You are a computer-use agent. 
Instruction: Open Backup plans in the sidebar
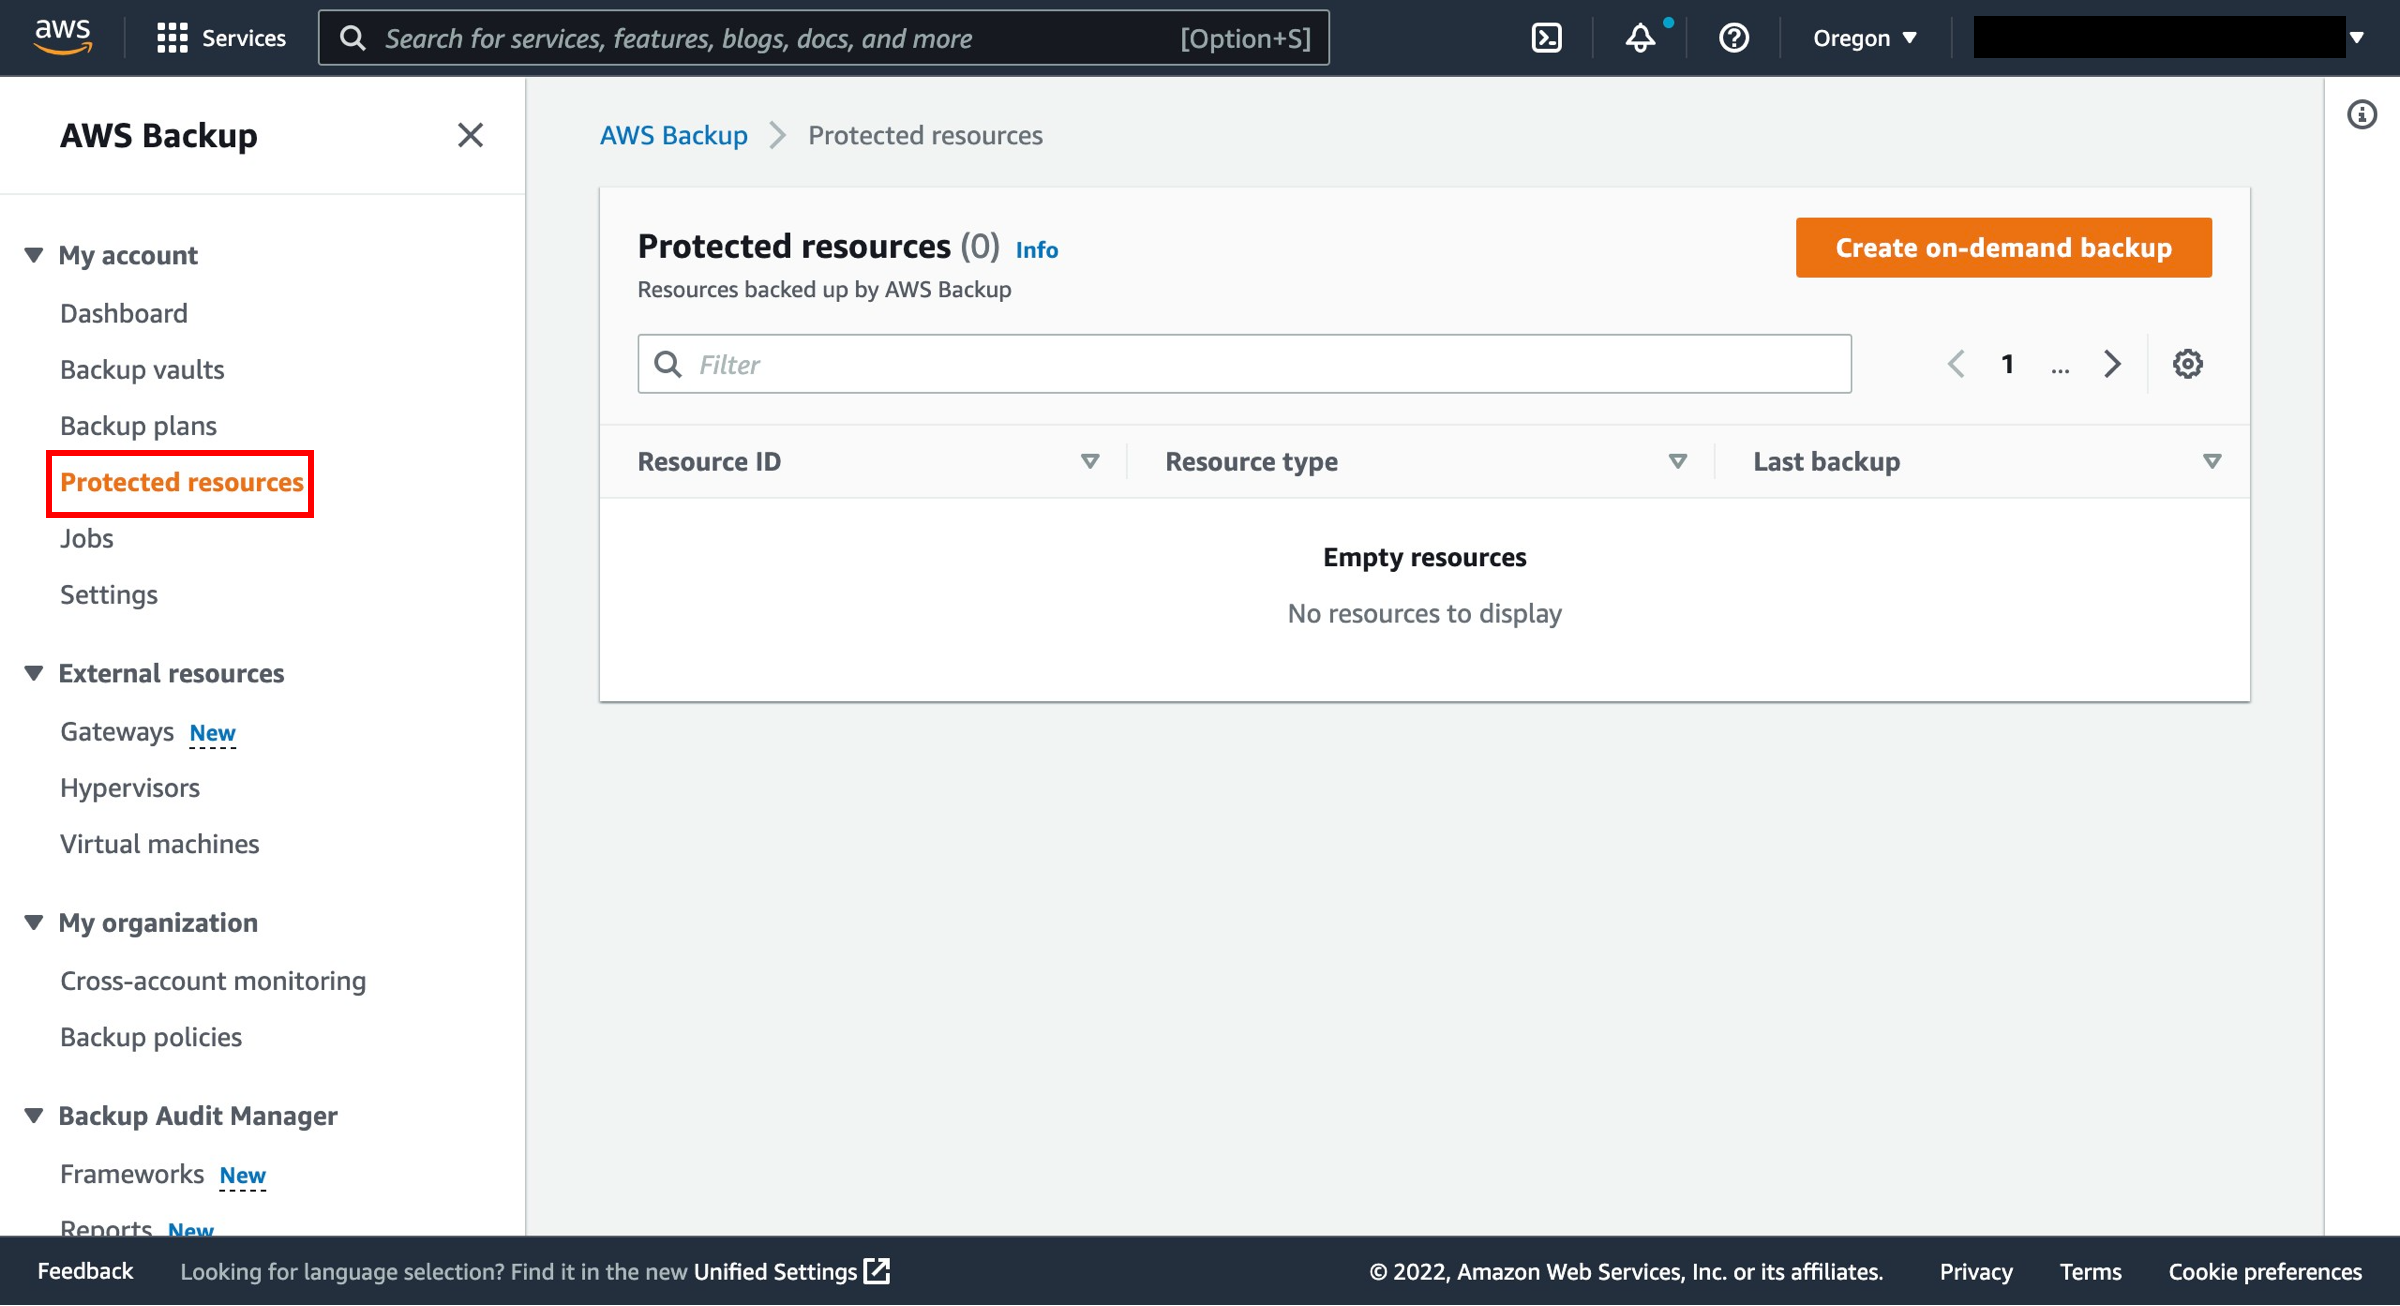coord(138,425)
